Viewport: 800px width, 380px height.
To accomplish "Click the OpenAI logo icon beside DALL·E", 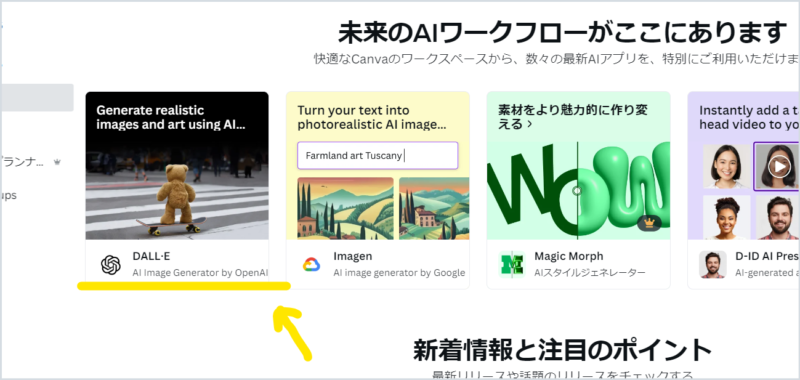I will coord(110,265).
